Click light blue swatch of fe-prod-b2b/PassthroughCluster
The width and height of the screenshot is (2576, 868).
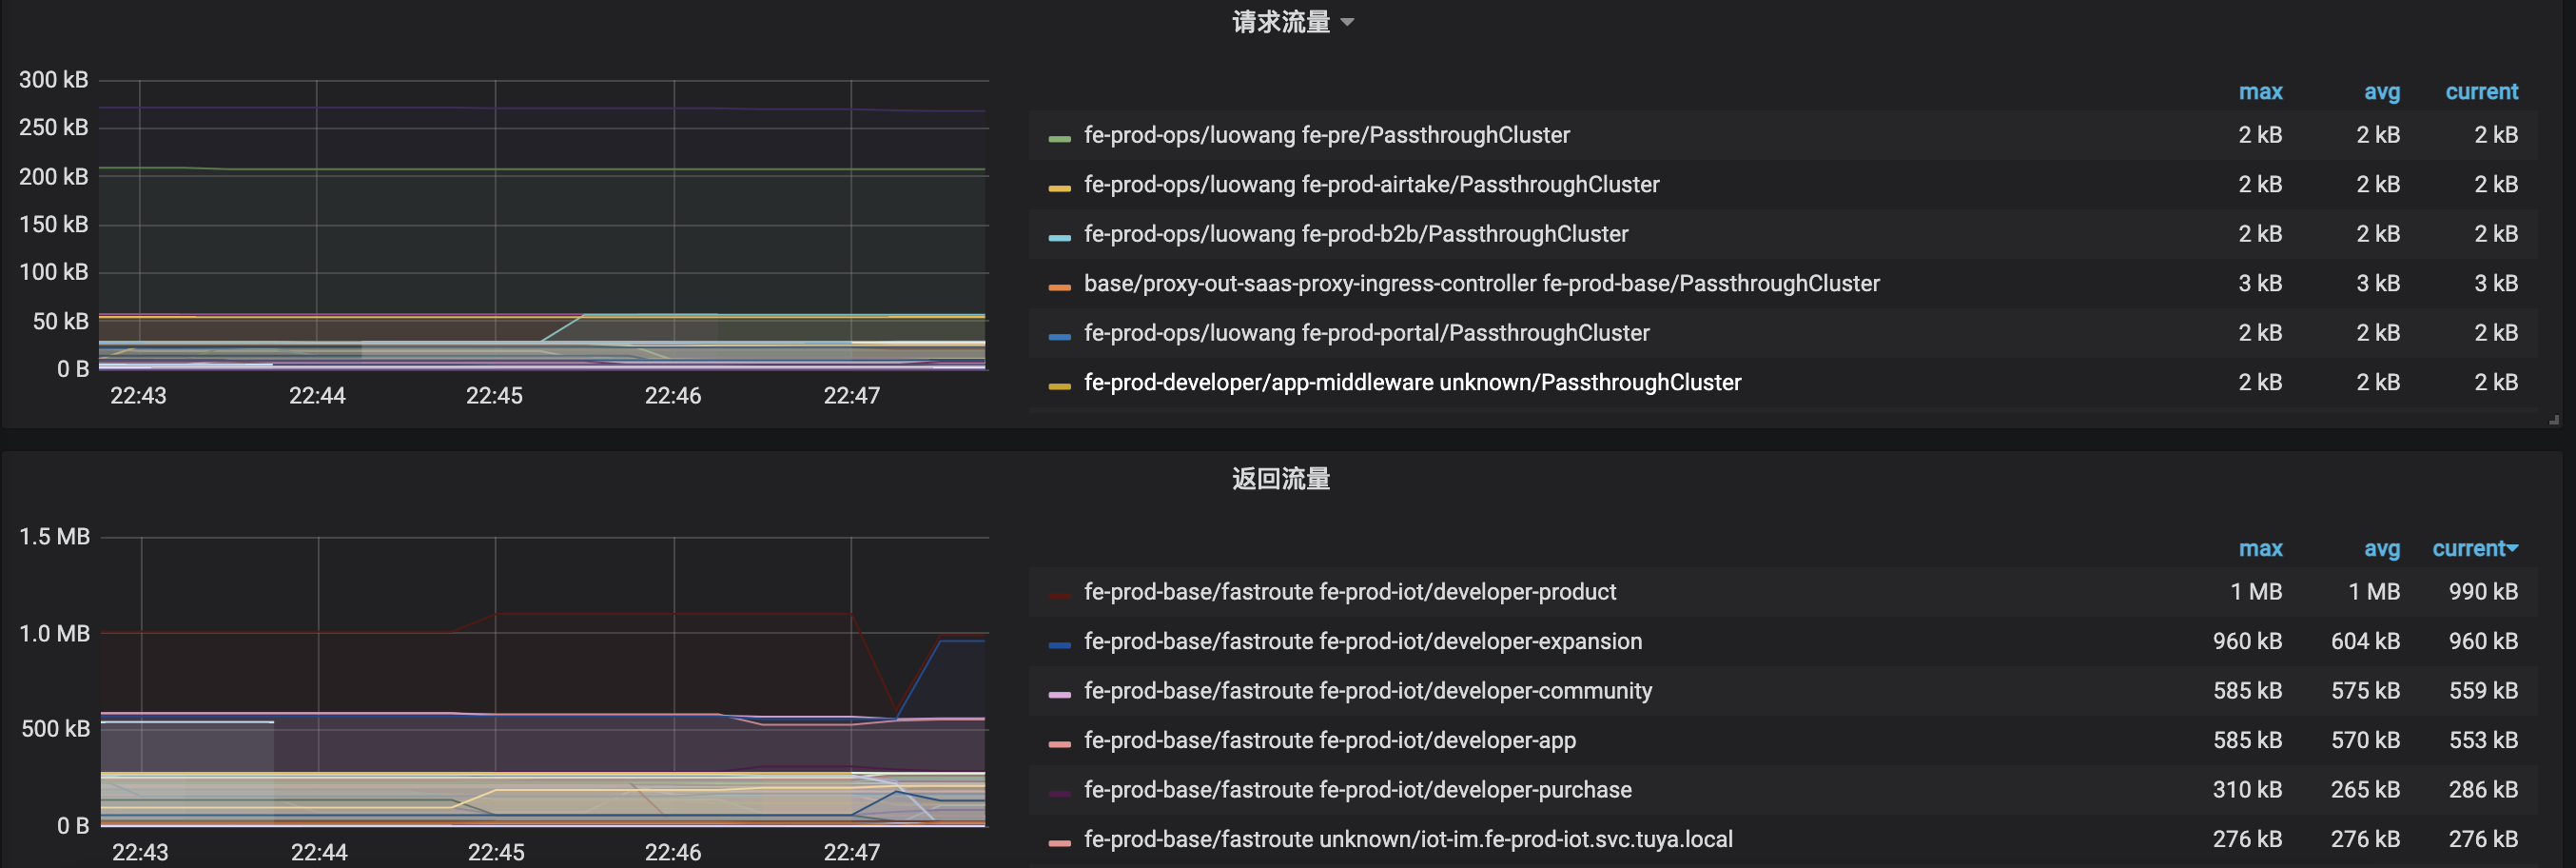(1059, 237)
